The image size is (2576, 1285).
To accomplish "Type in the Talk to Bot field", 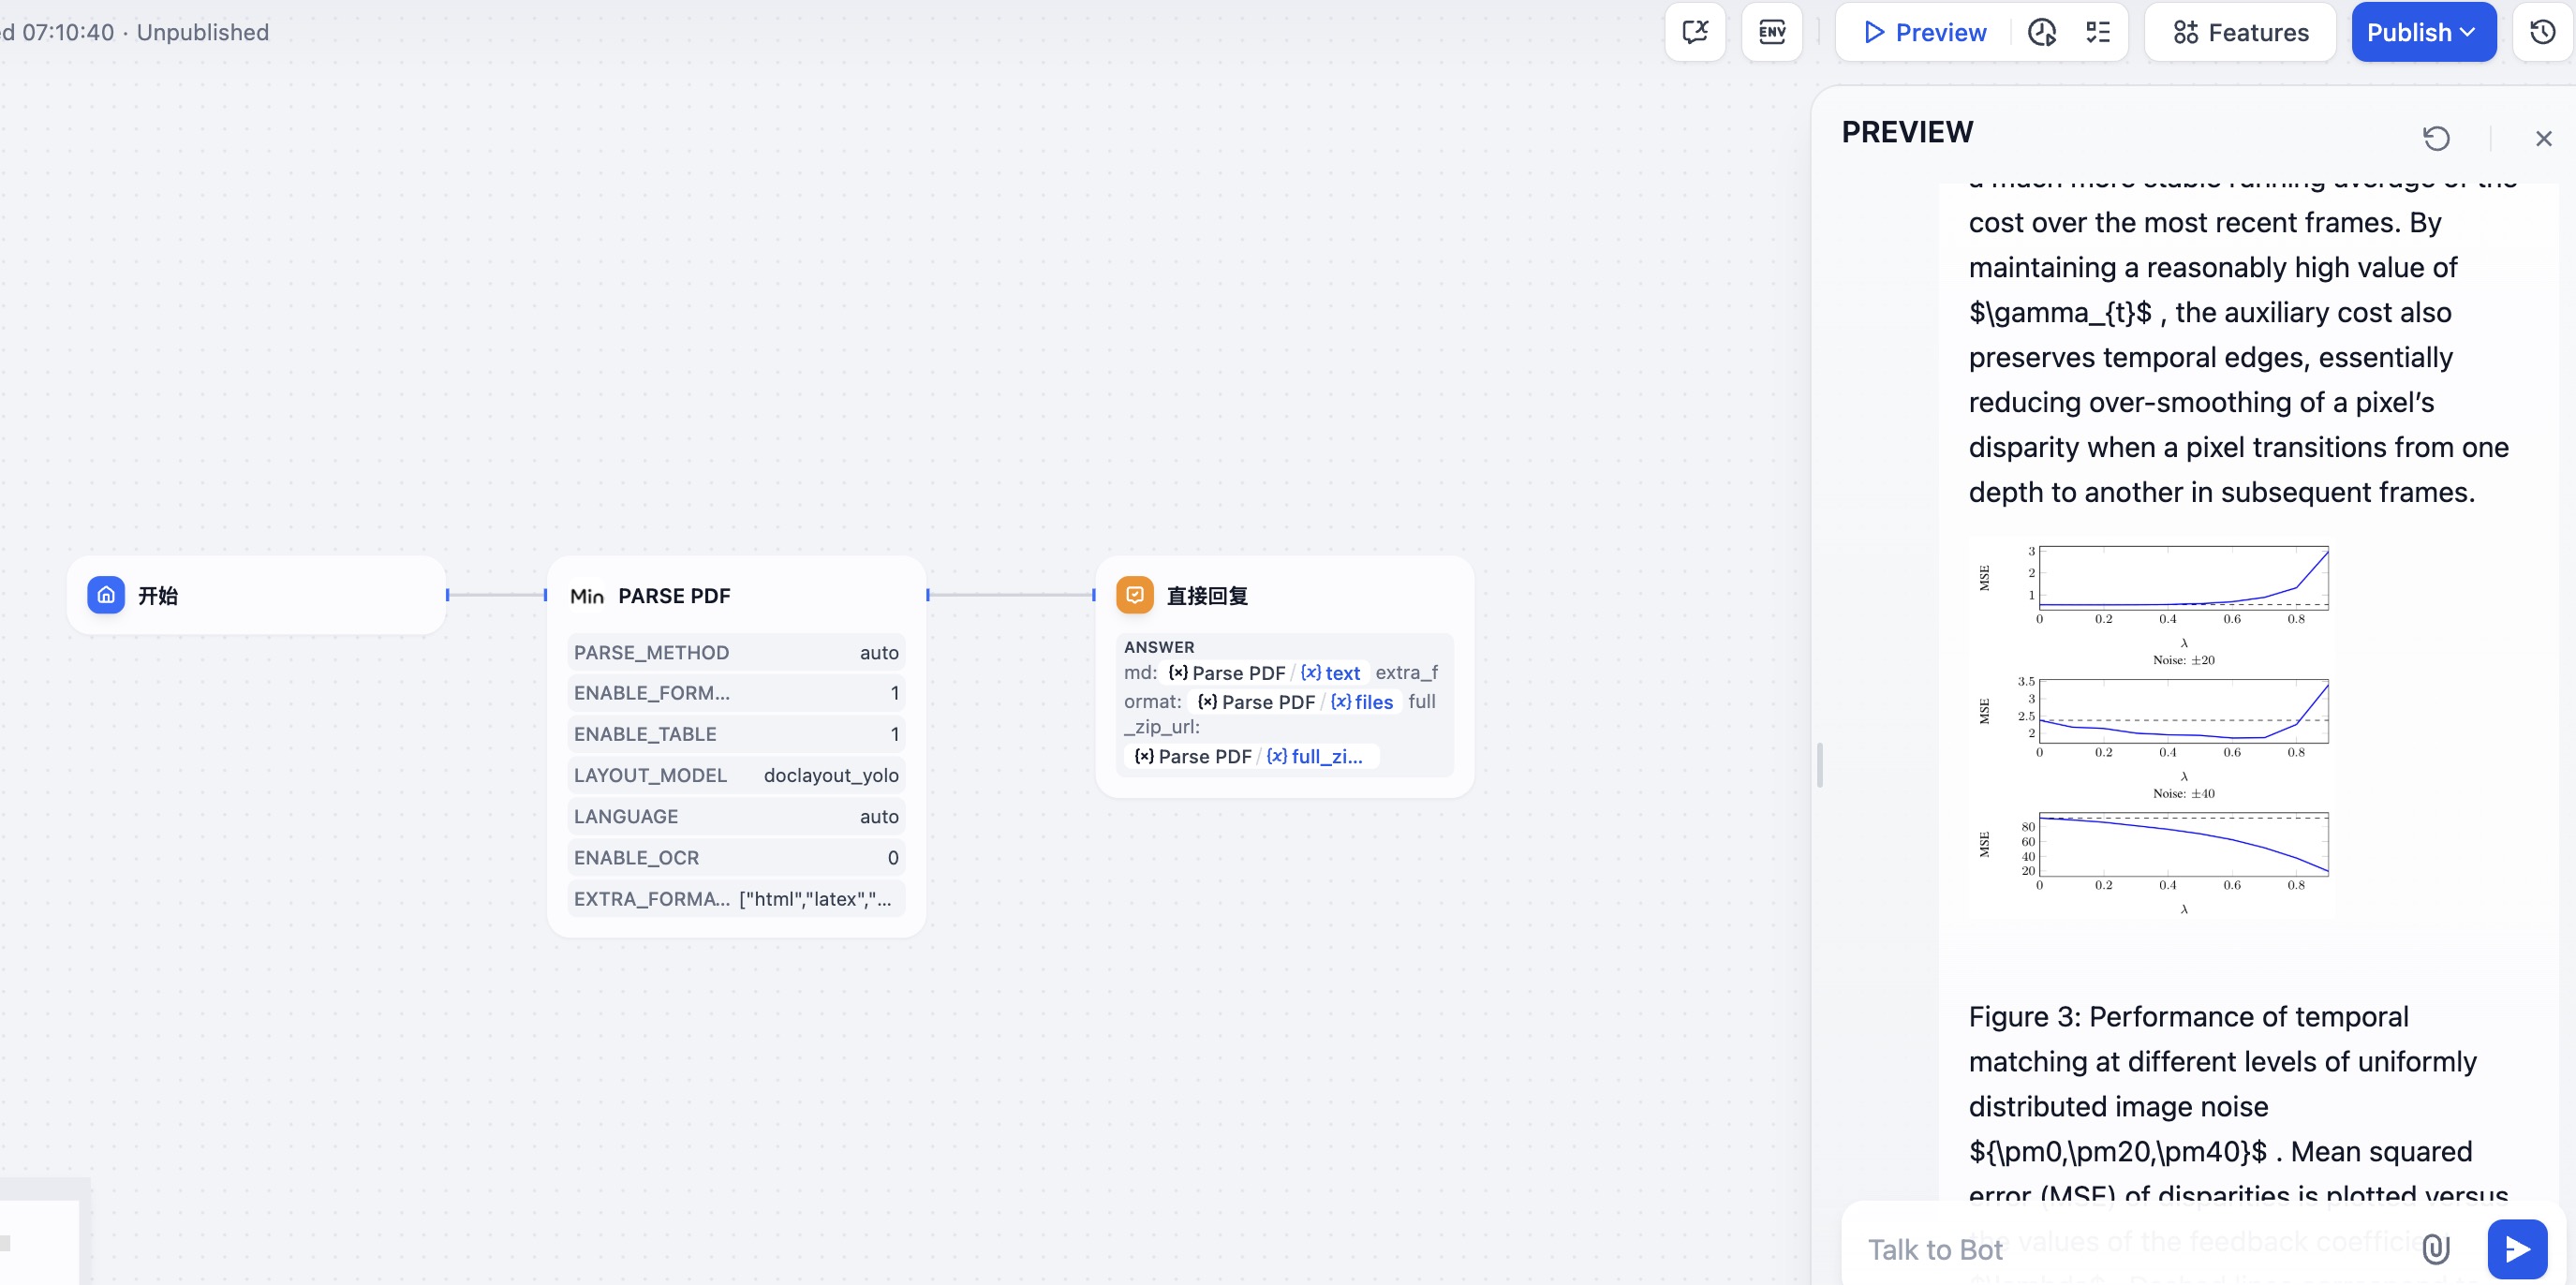I will click(x=2100, y=1249).
